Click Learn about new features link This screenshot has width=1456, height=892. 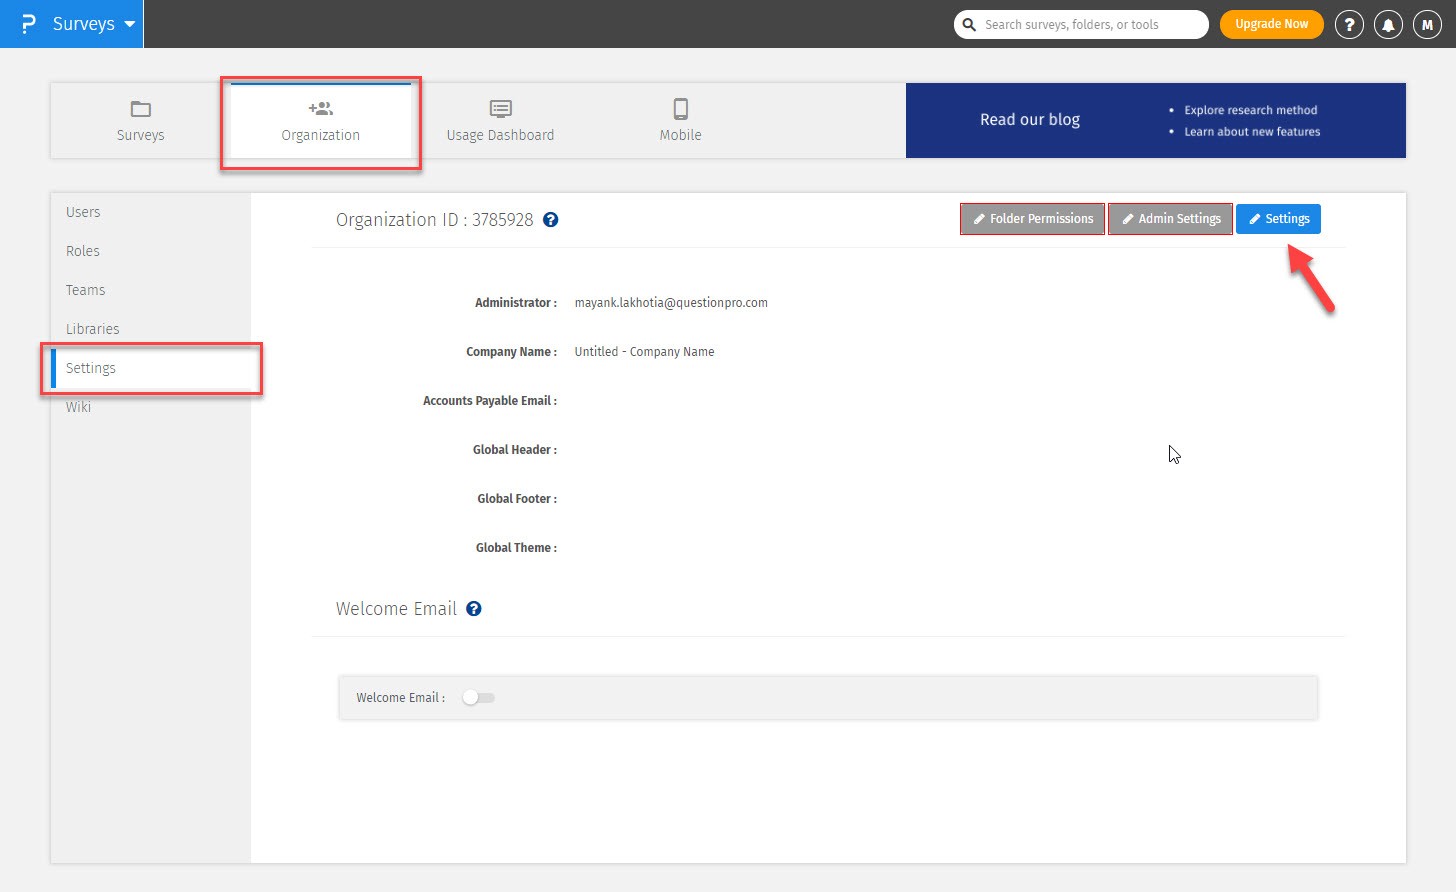tap(1252, 132)
